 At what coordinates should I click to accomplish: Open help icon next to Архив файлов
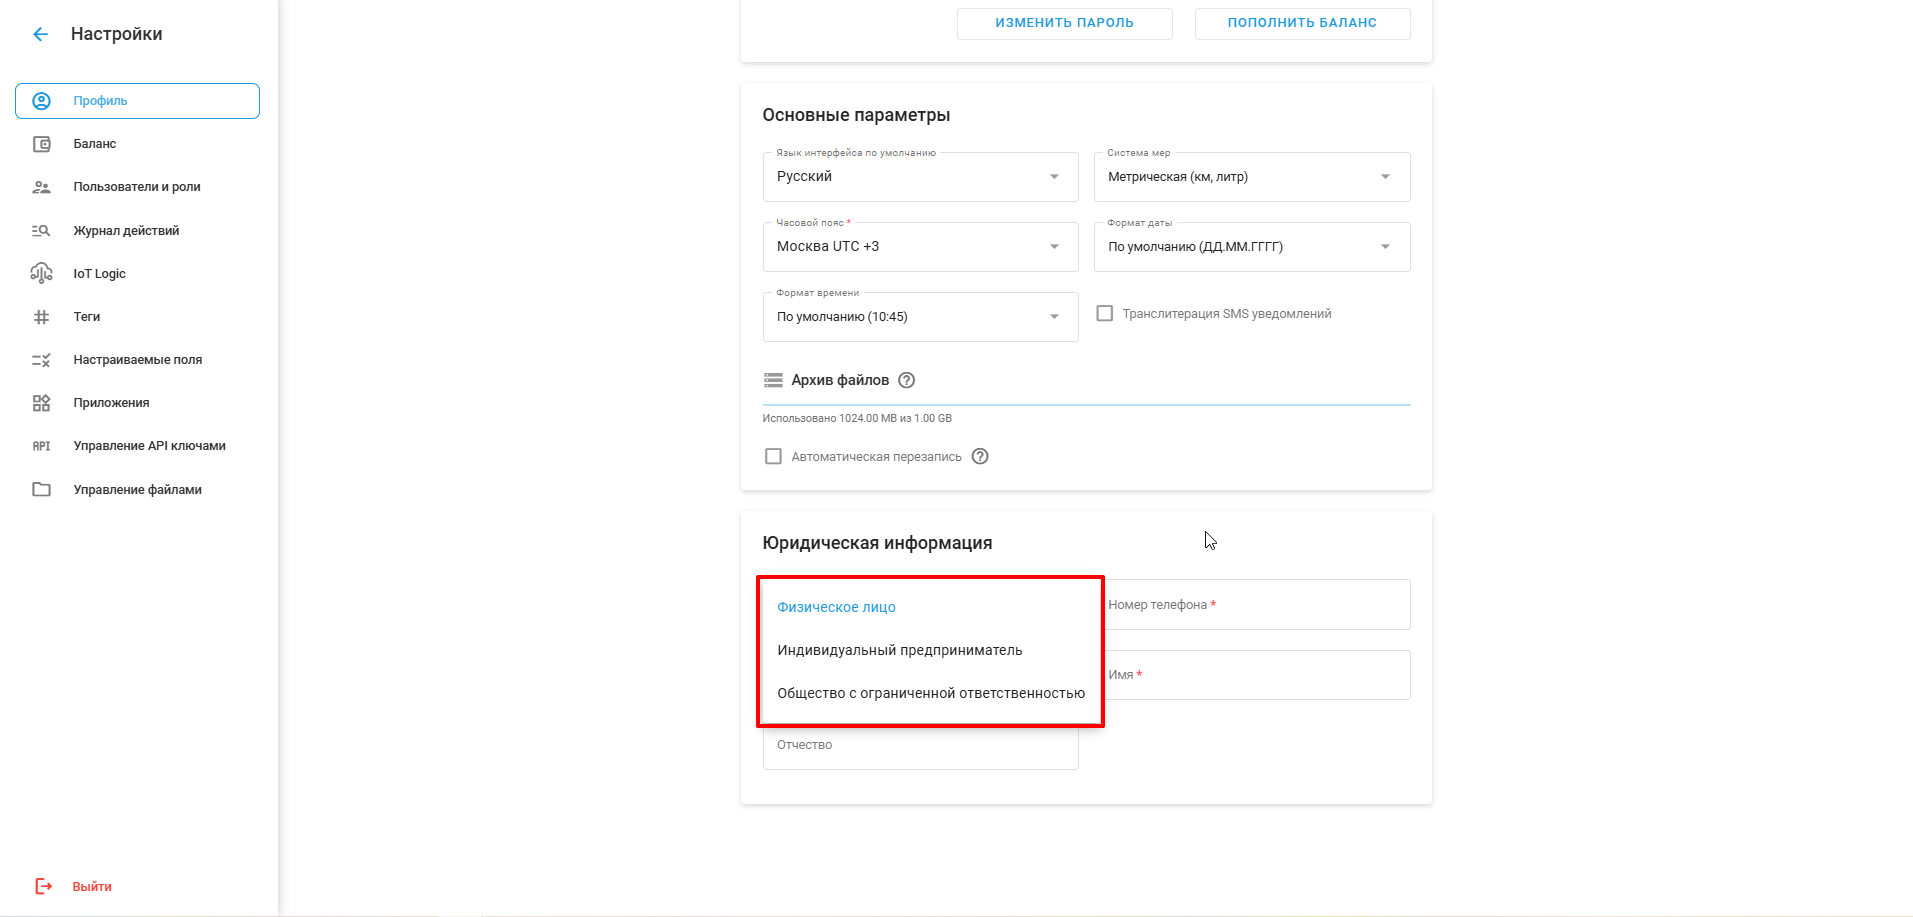pos(906,380)
